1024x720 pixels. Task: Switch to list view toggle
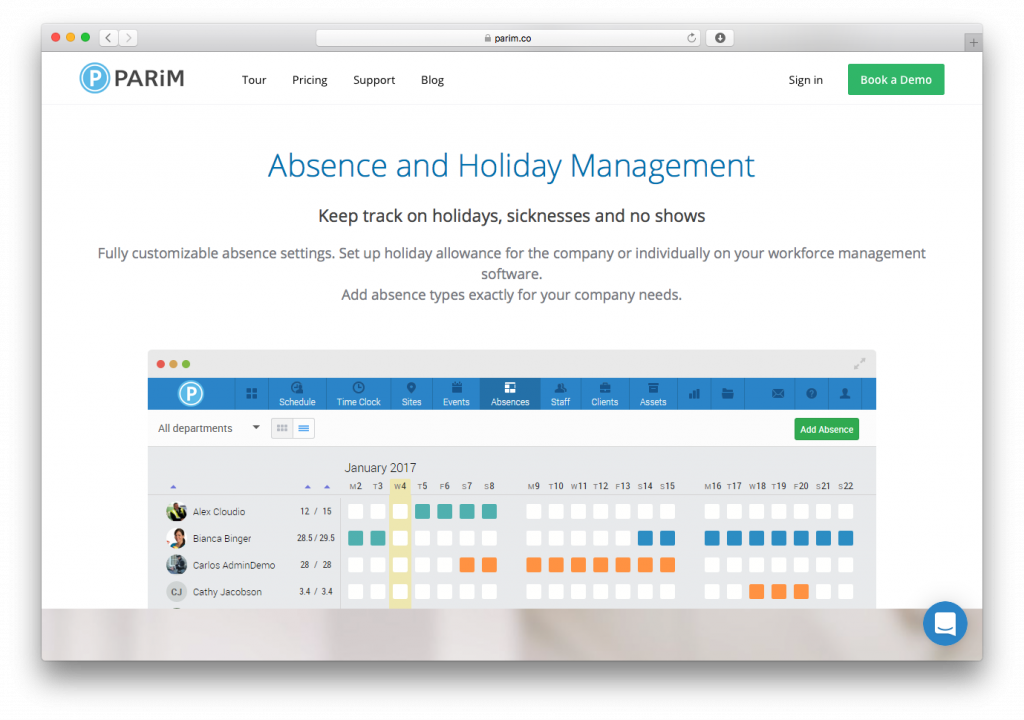304,428
